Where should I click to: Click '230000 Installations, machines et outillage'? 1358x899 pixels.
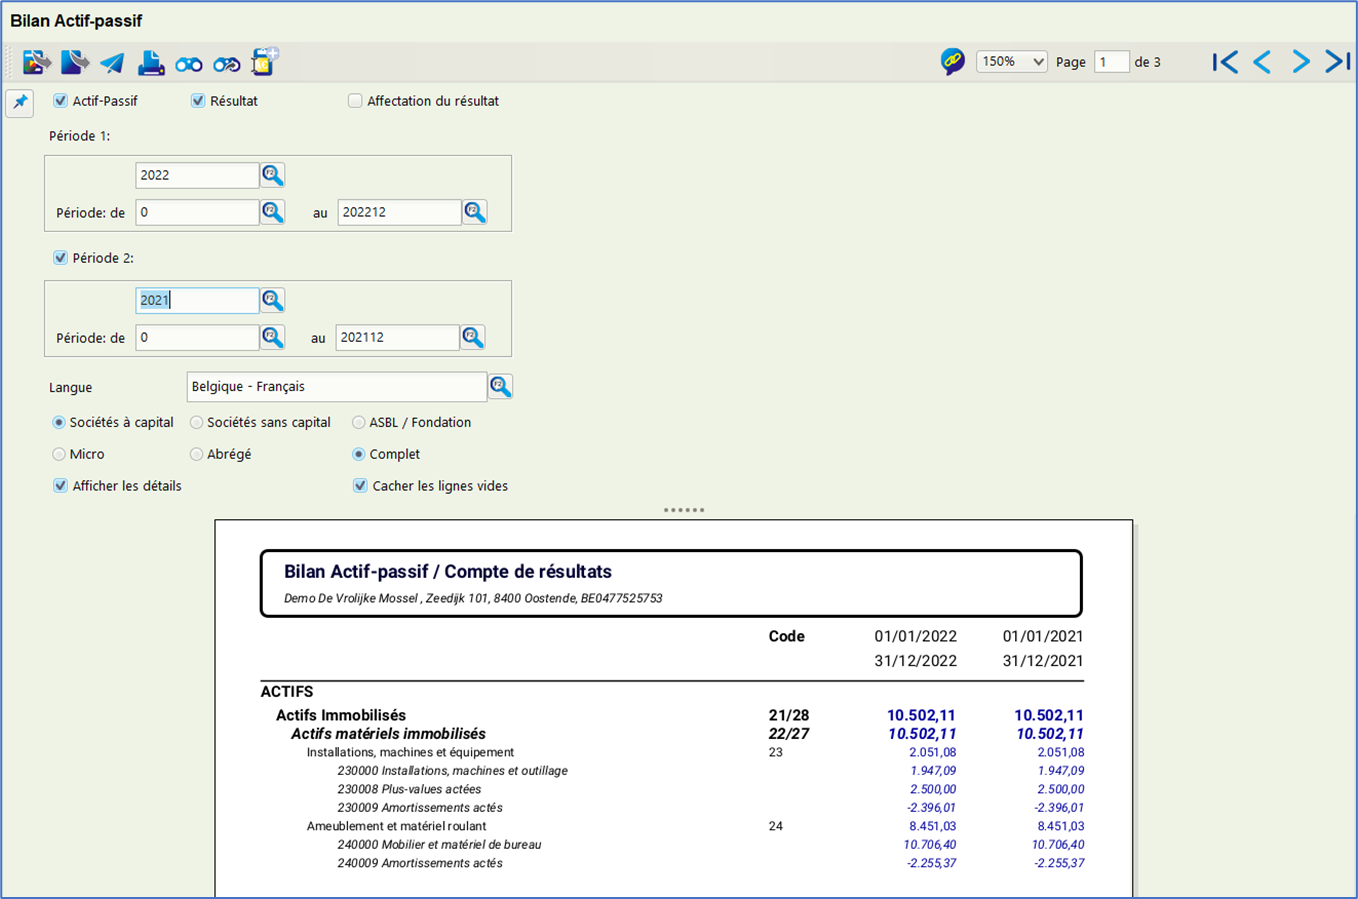pos(452,771)
